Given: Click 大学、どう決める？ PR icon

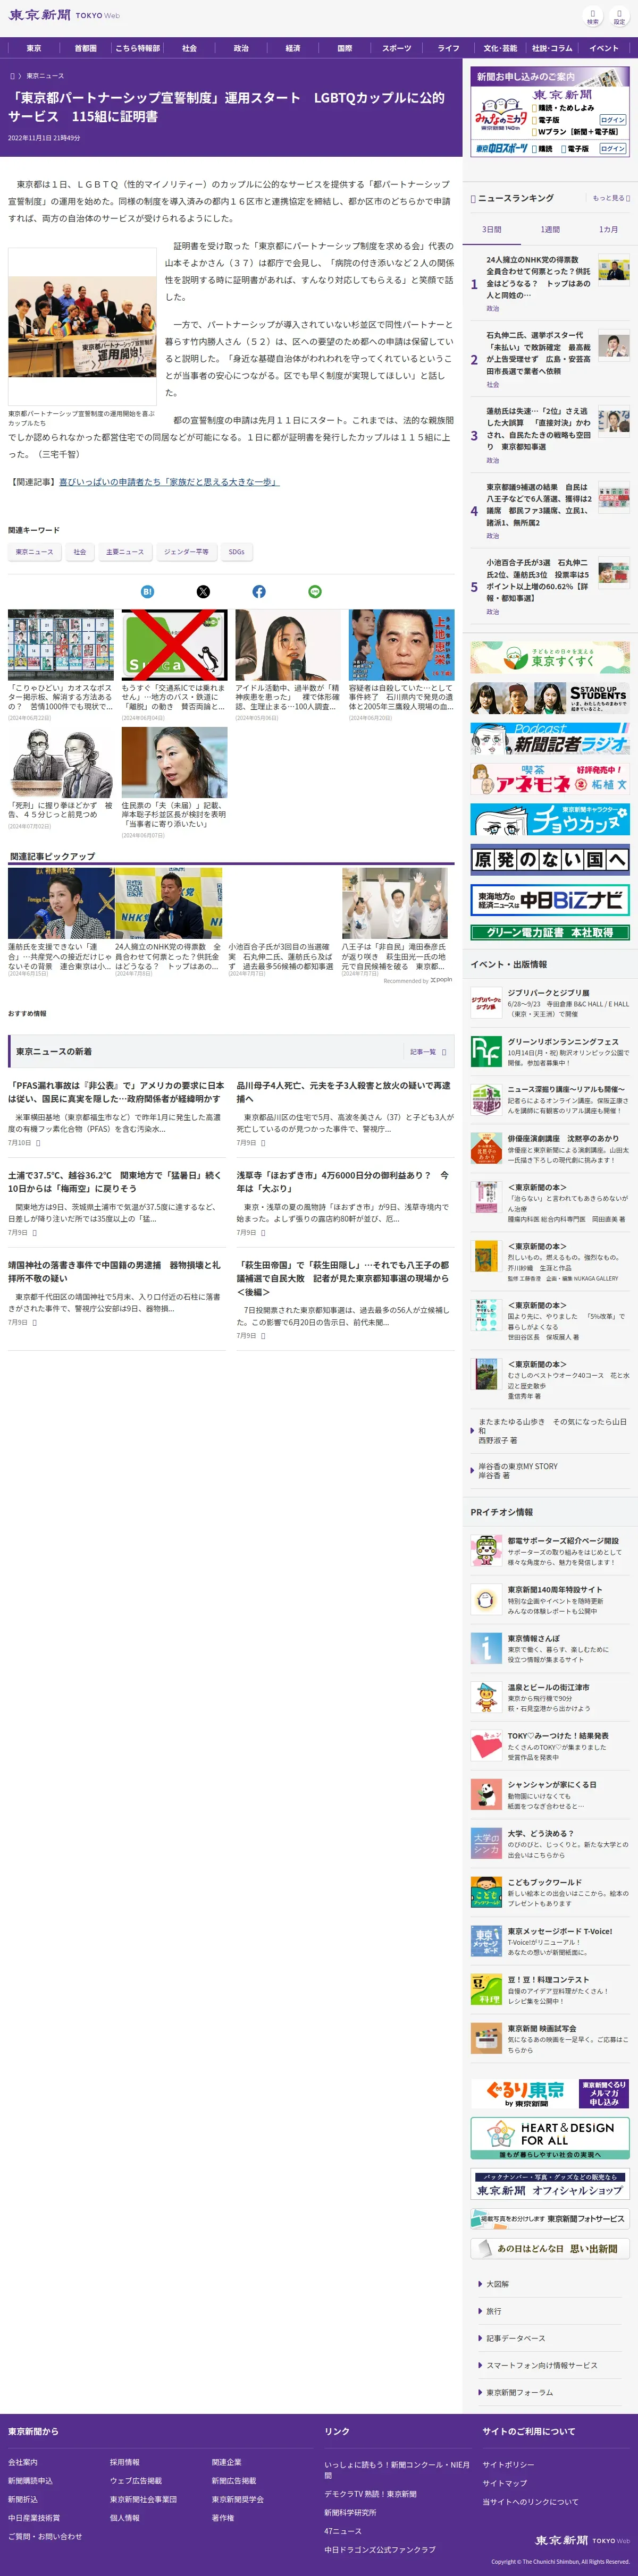Looking at the screenshot, I should pyautogui.click(x=486, y=1843).
